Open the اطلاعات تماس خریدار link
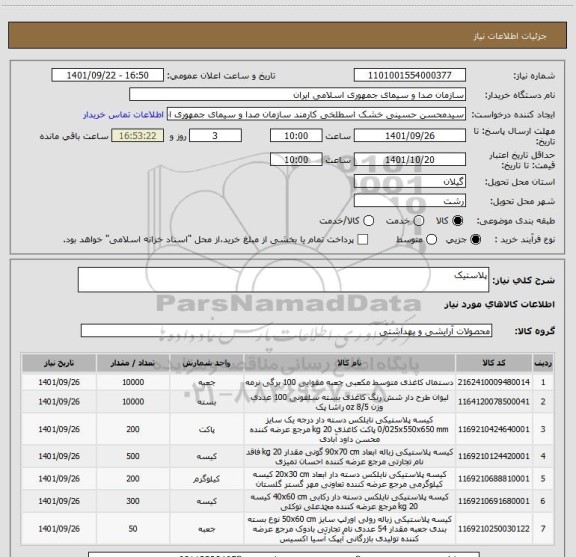The height and width of the screenshot is (557, 576). (x=123, y=115)
